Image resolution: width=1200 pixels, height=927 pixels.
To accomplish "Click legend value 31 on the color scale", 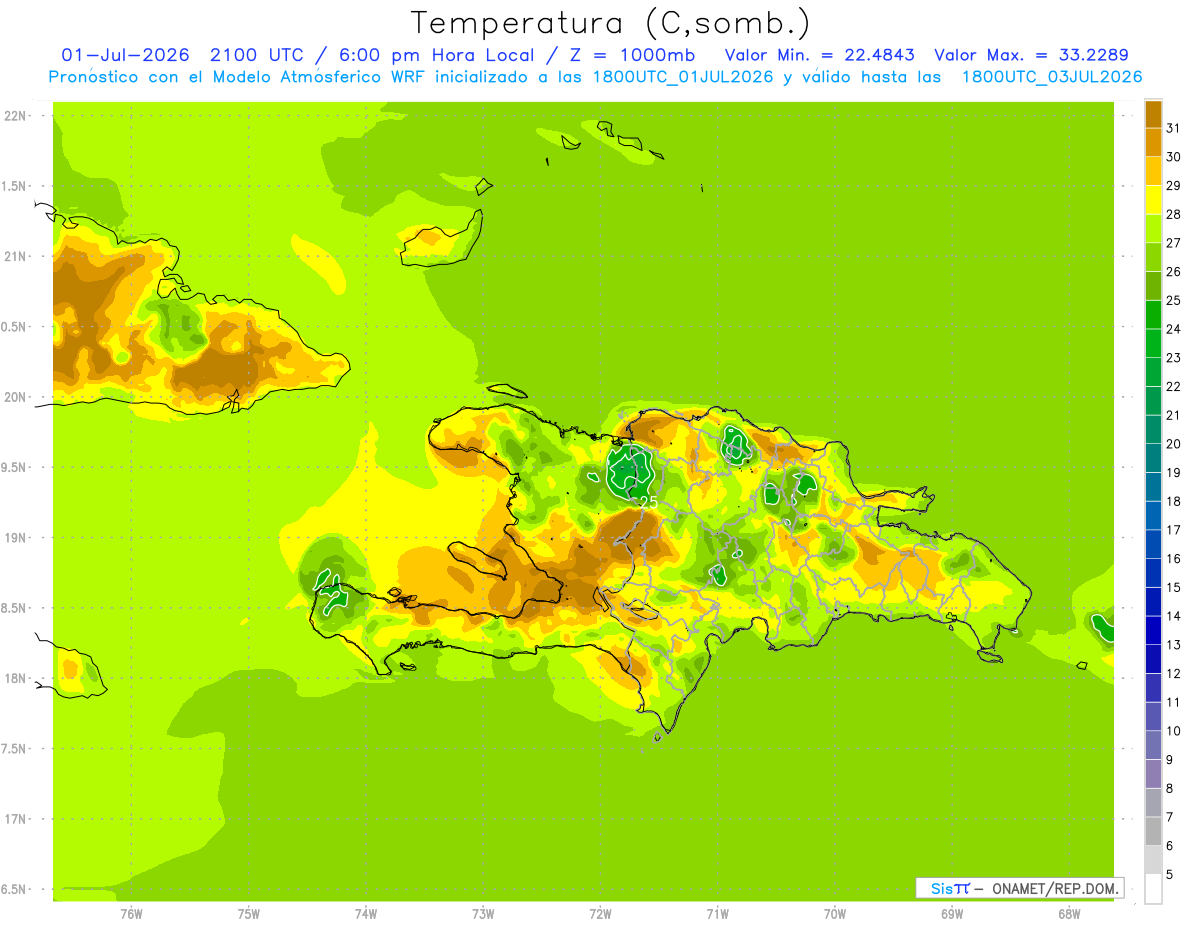I will pos(1174,128).
